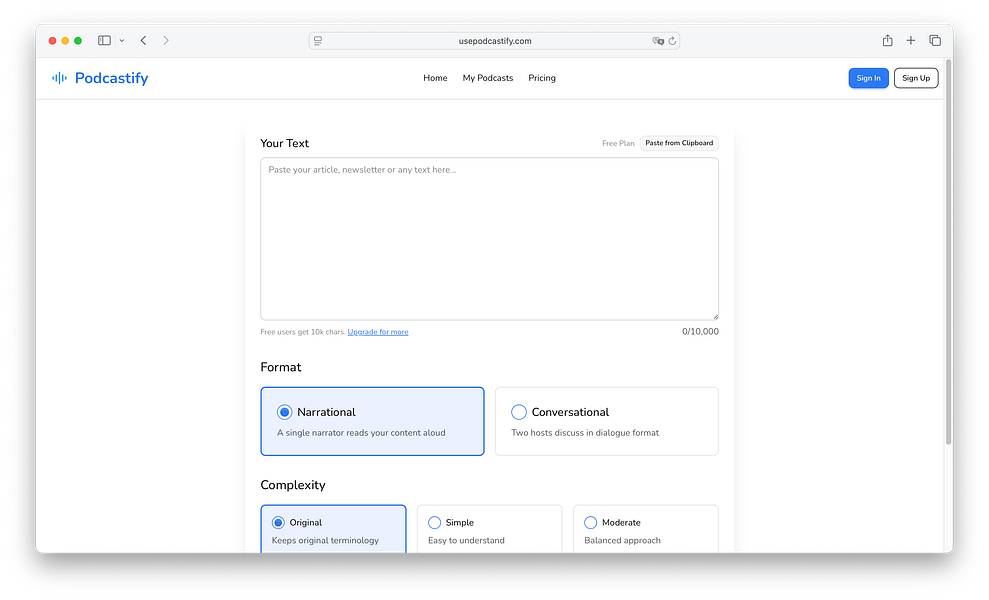989x600 pixels.
Task: Click Paste from Clipboard button
Action: (x=679, y=143)
